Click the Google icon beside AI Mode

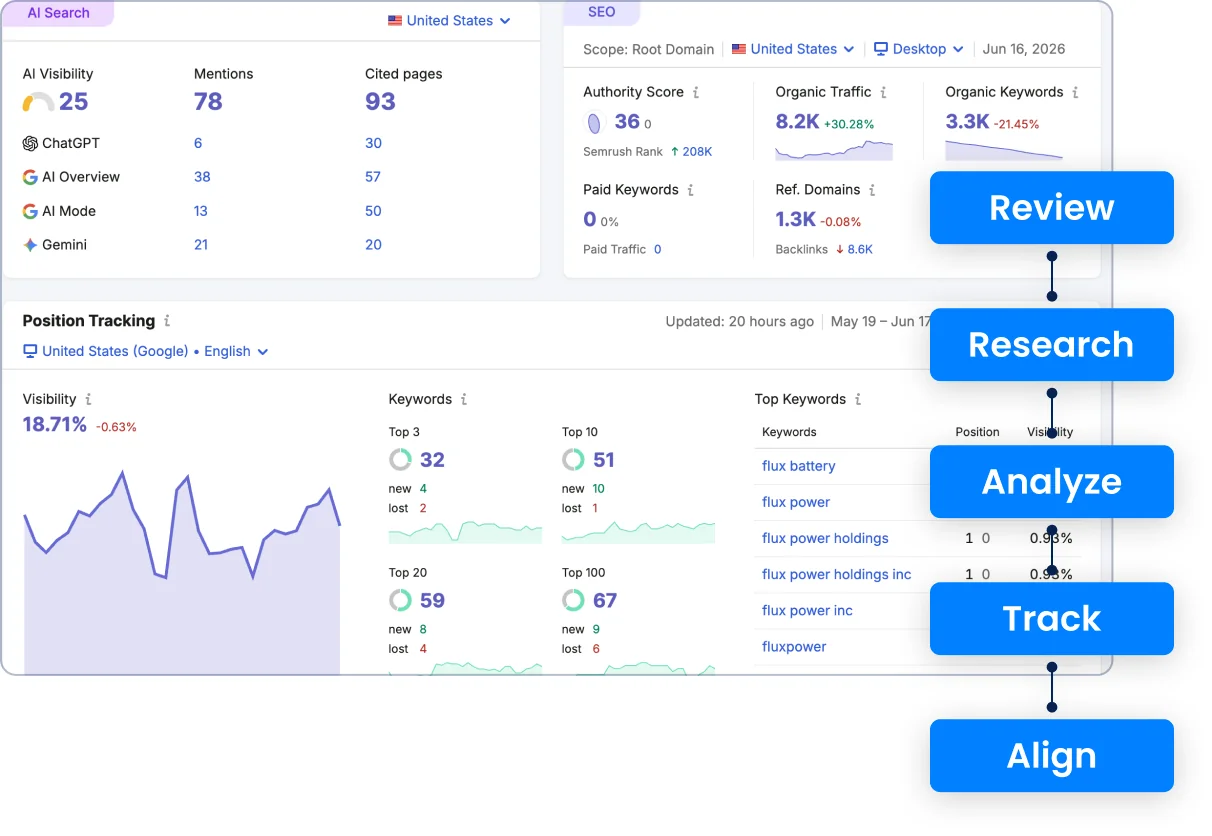[x=30, y=211]
